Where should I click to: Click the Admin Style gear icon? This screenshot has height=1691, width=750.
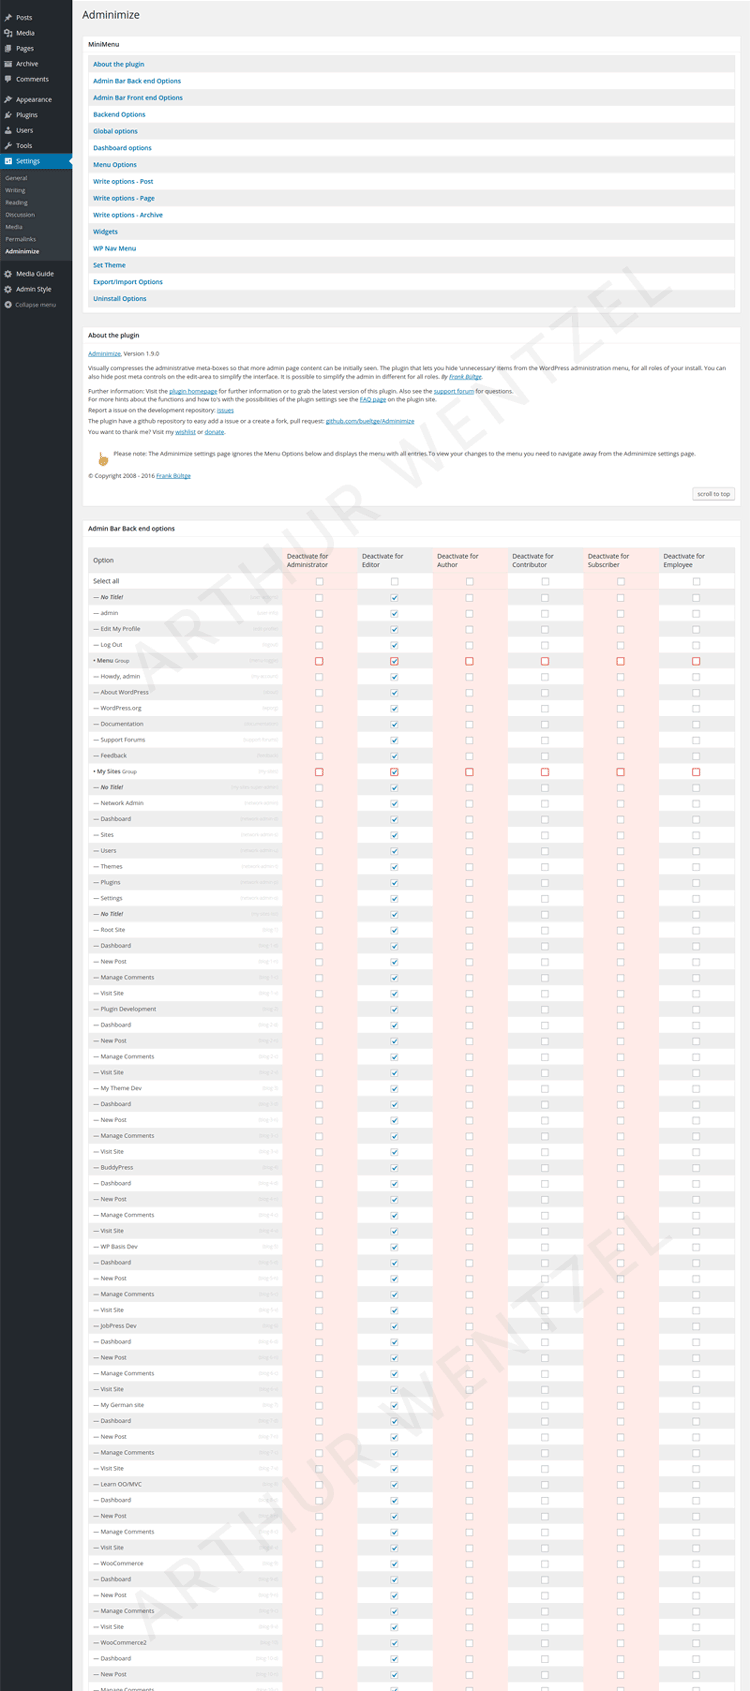(8, 289)
